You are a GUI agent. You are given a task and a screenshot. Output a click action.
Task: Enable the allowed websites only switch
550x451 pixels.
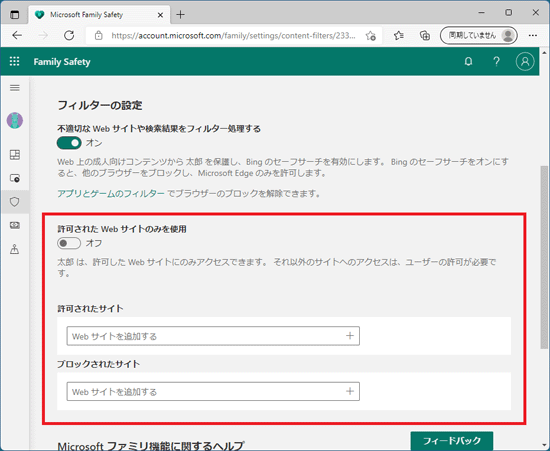pos(69,243)
